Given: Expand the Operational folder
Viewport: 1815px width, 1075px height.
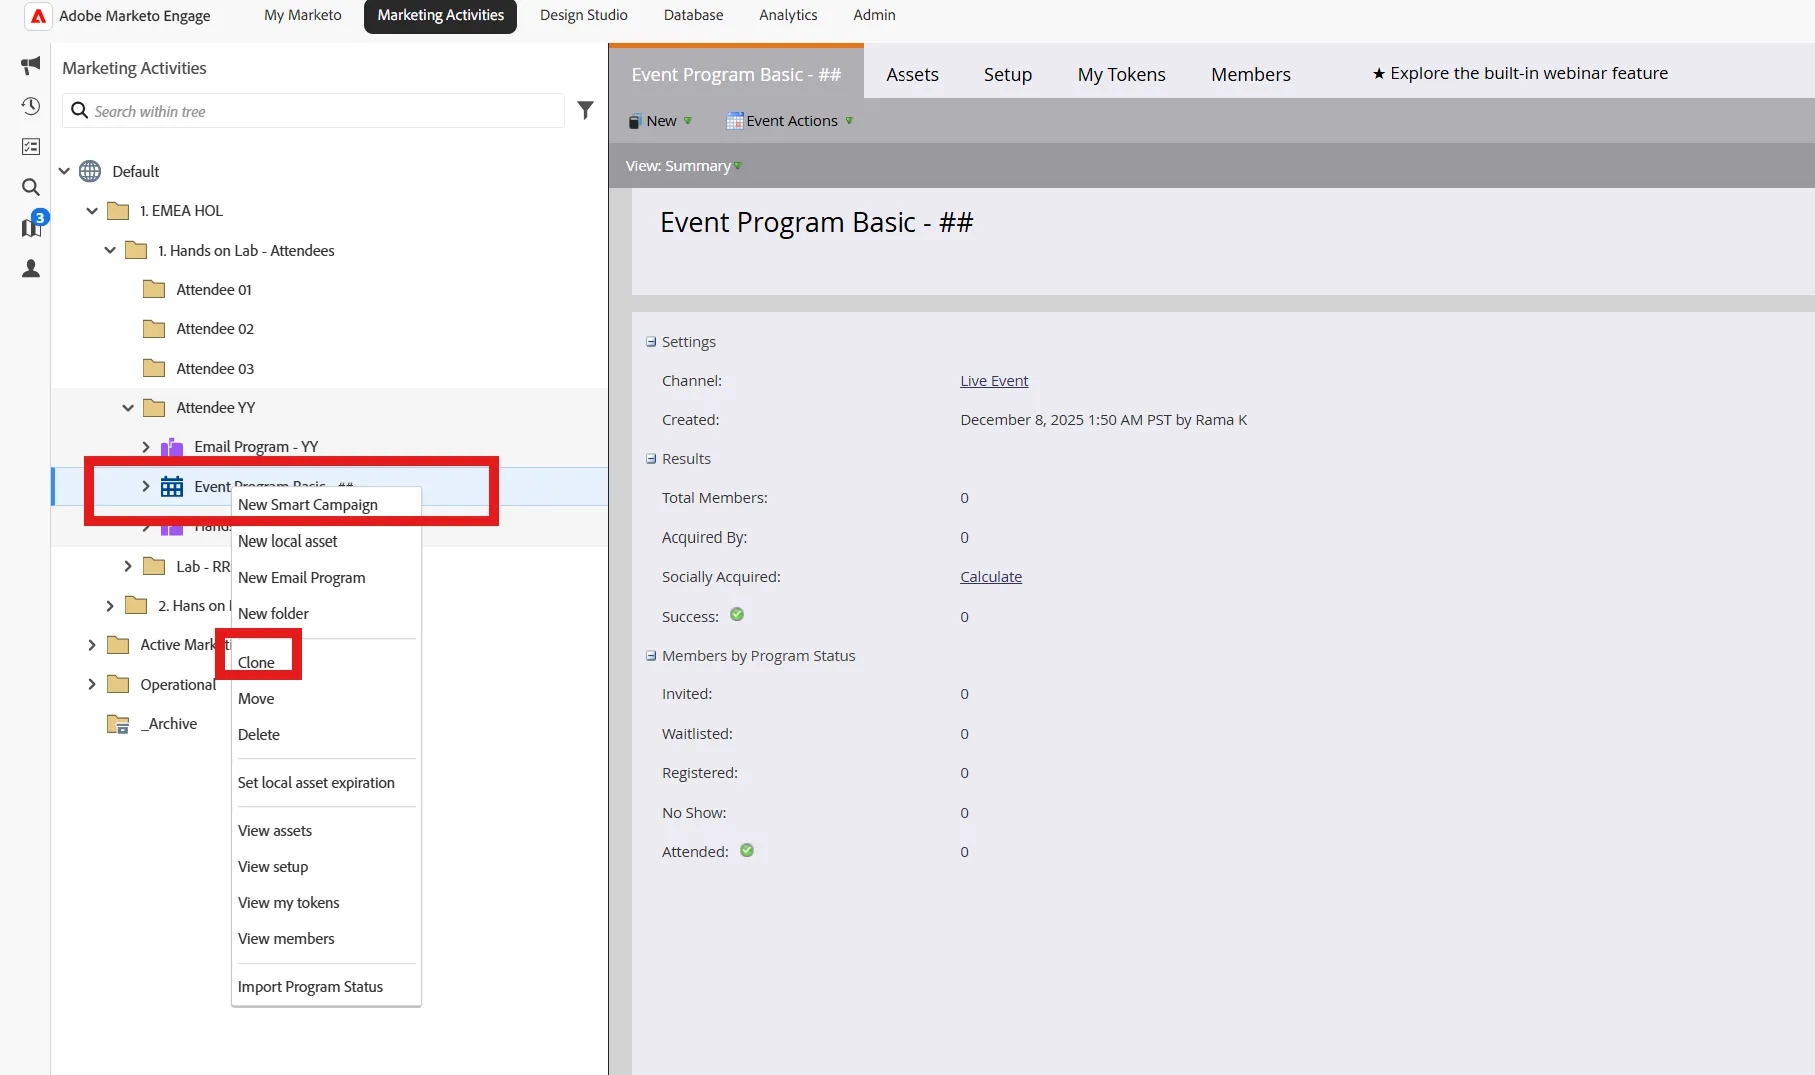Looking at the screenshot, I should coord(92,684).
